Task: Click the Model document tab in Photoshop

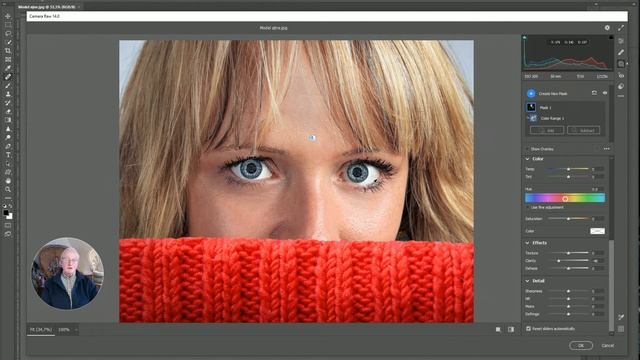Action: (47, 7)
